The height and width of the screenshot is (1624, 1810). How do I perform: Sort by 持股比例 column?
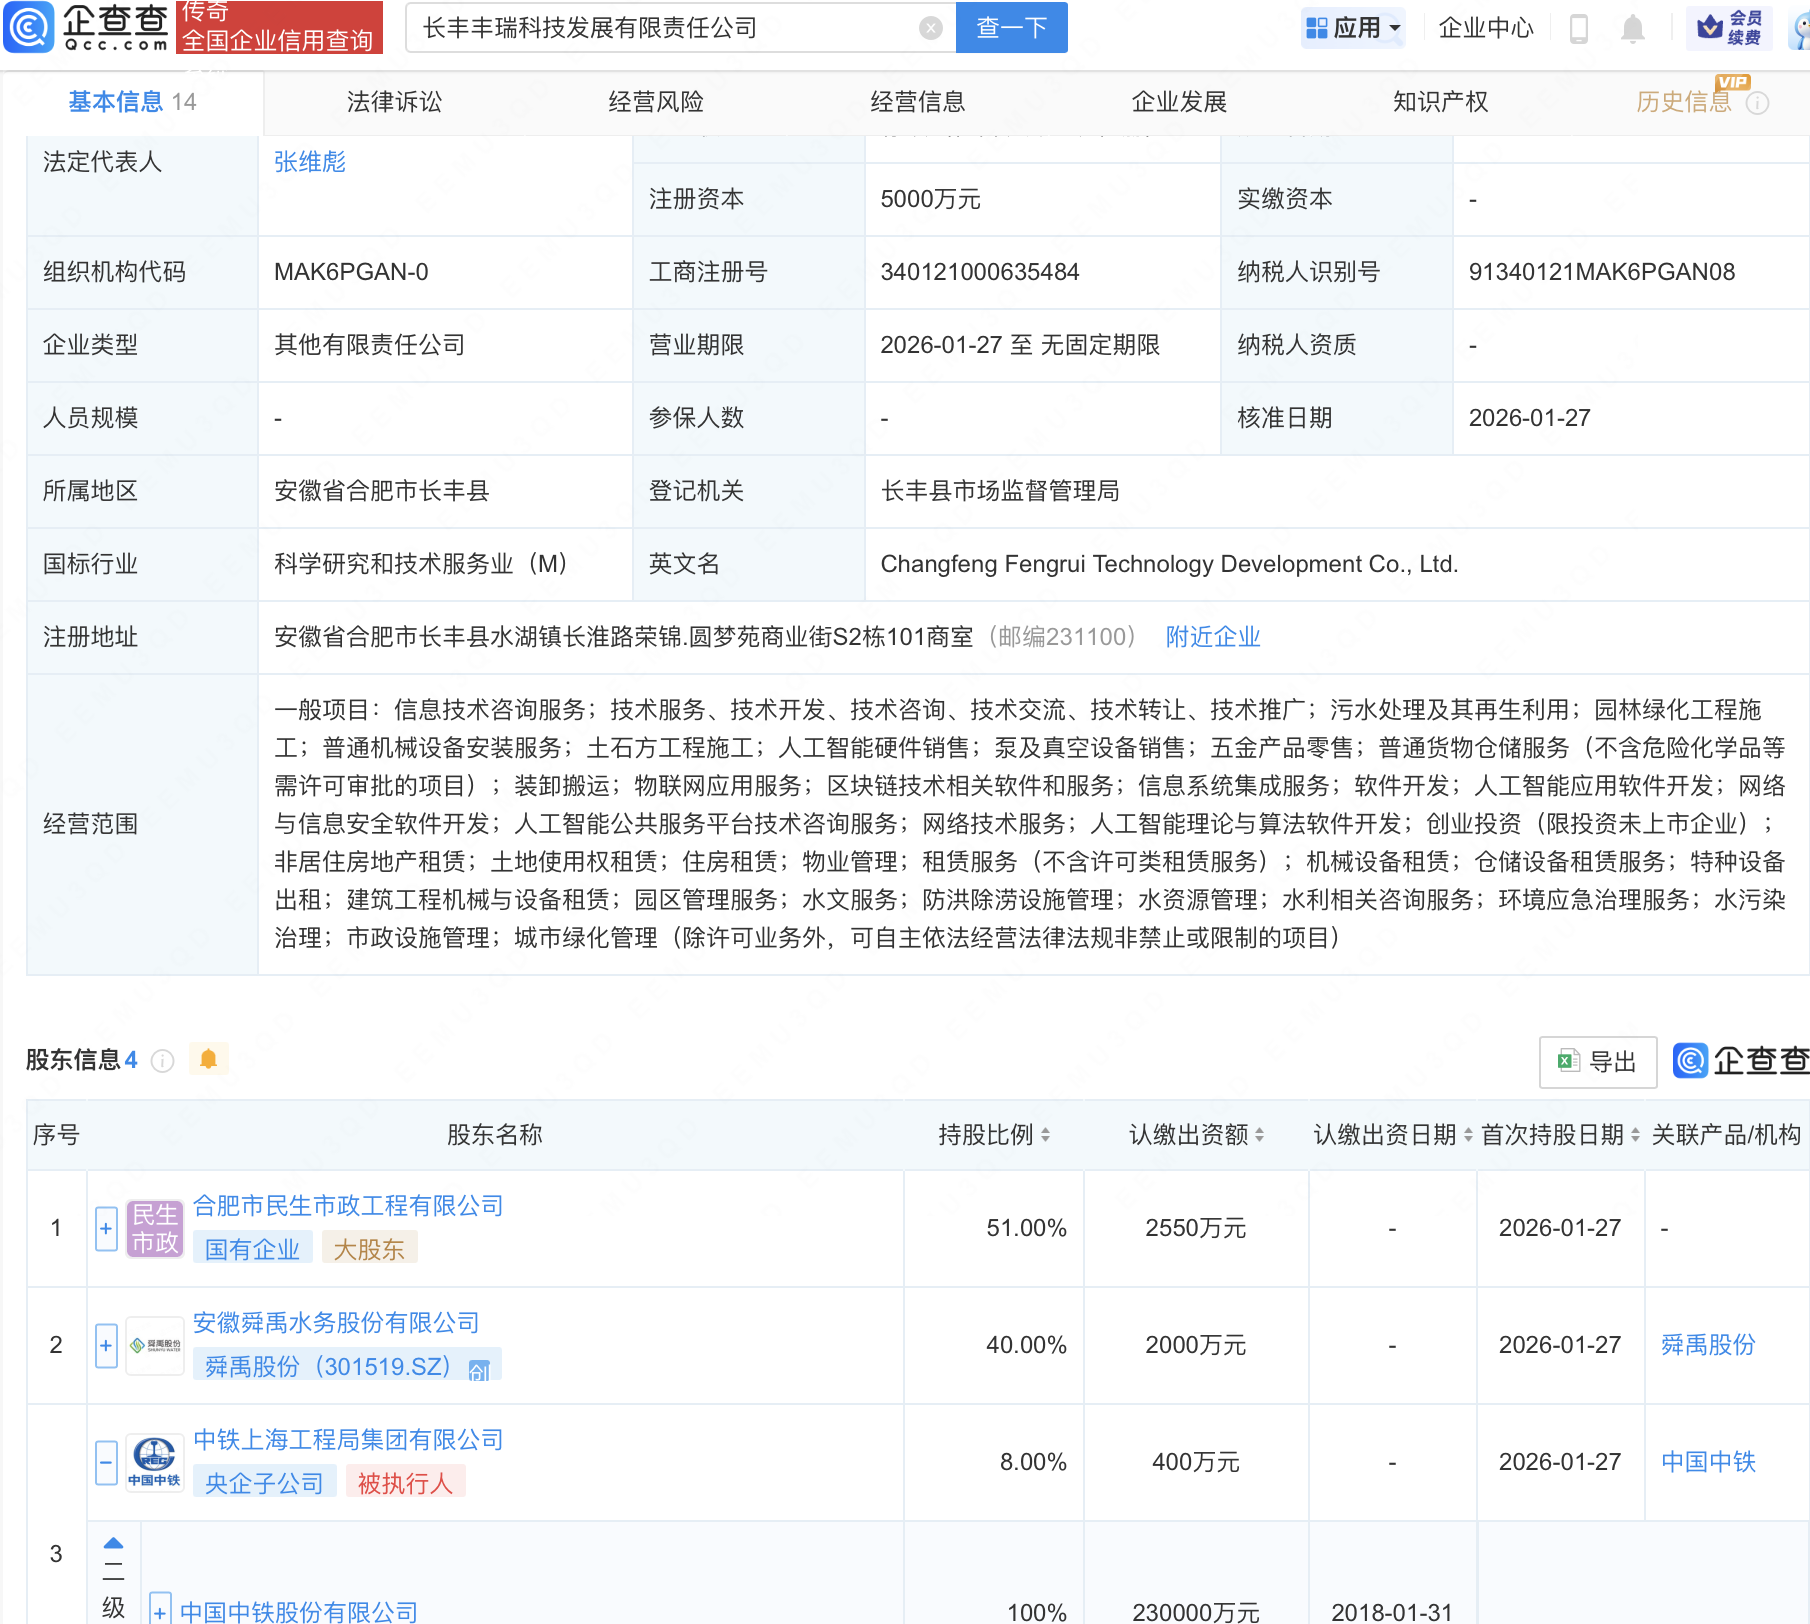pyautogui.click(x=994, y=1135)
